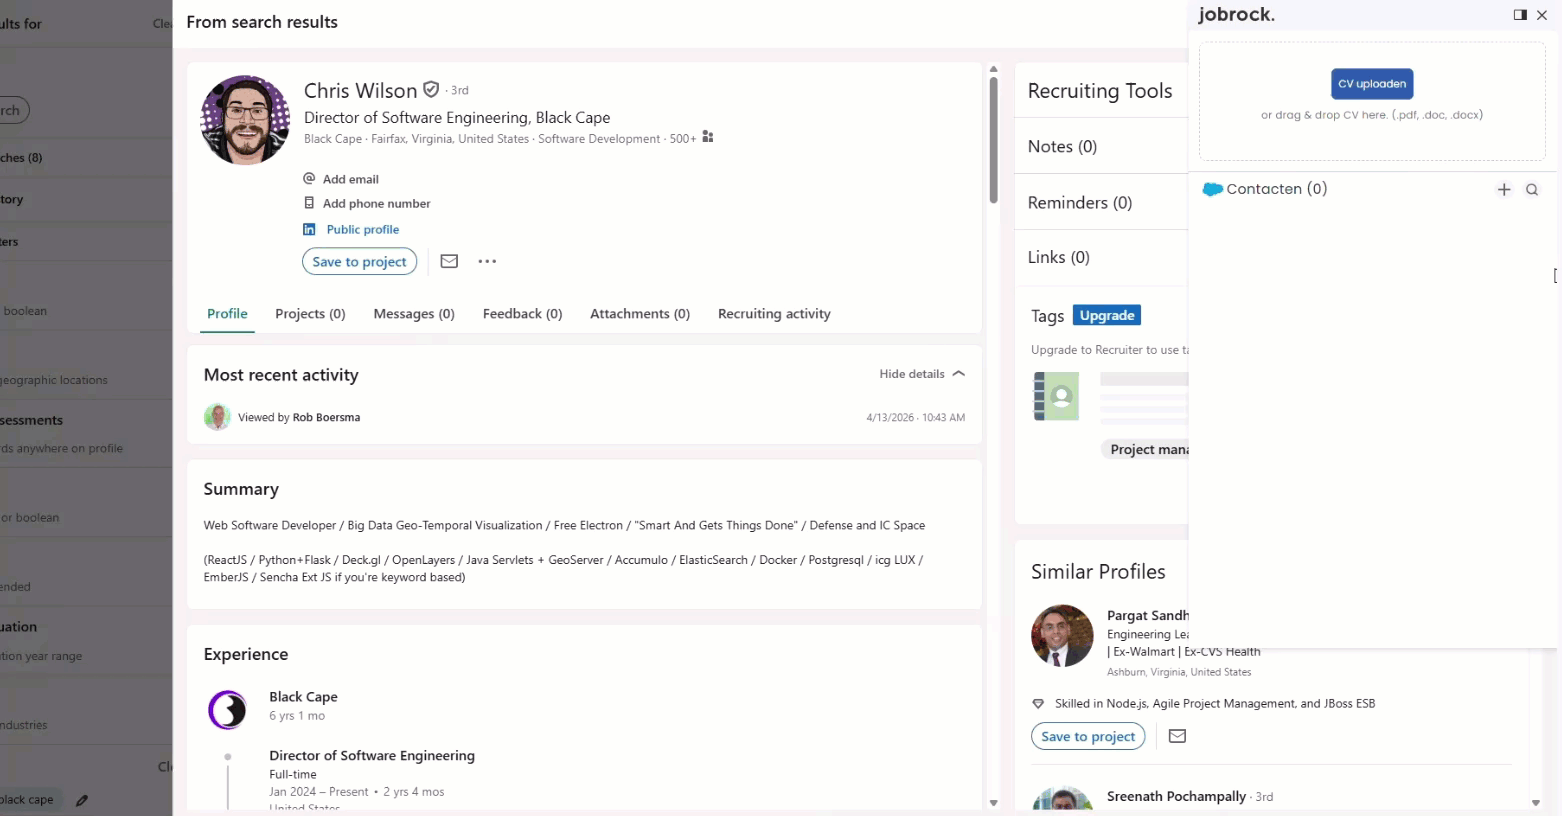This screenshot has height=816, width=1562.
Task: Open the Attachments (0) tab
Action: pyautogui.click(x=640, y=314)
